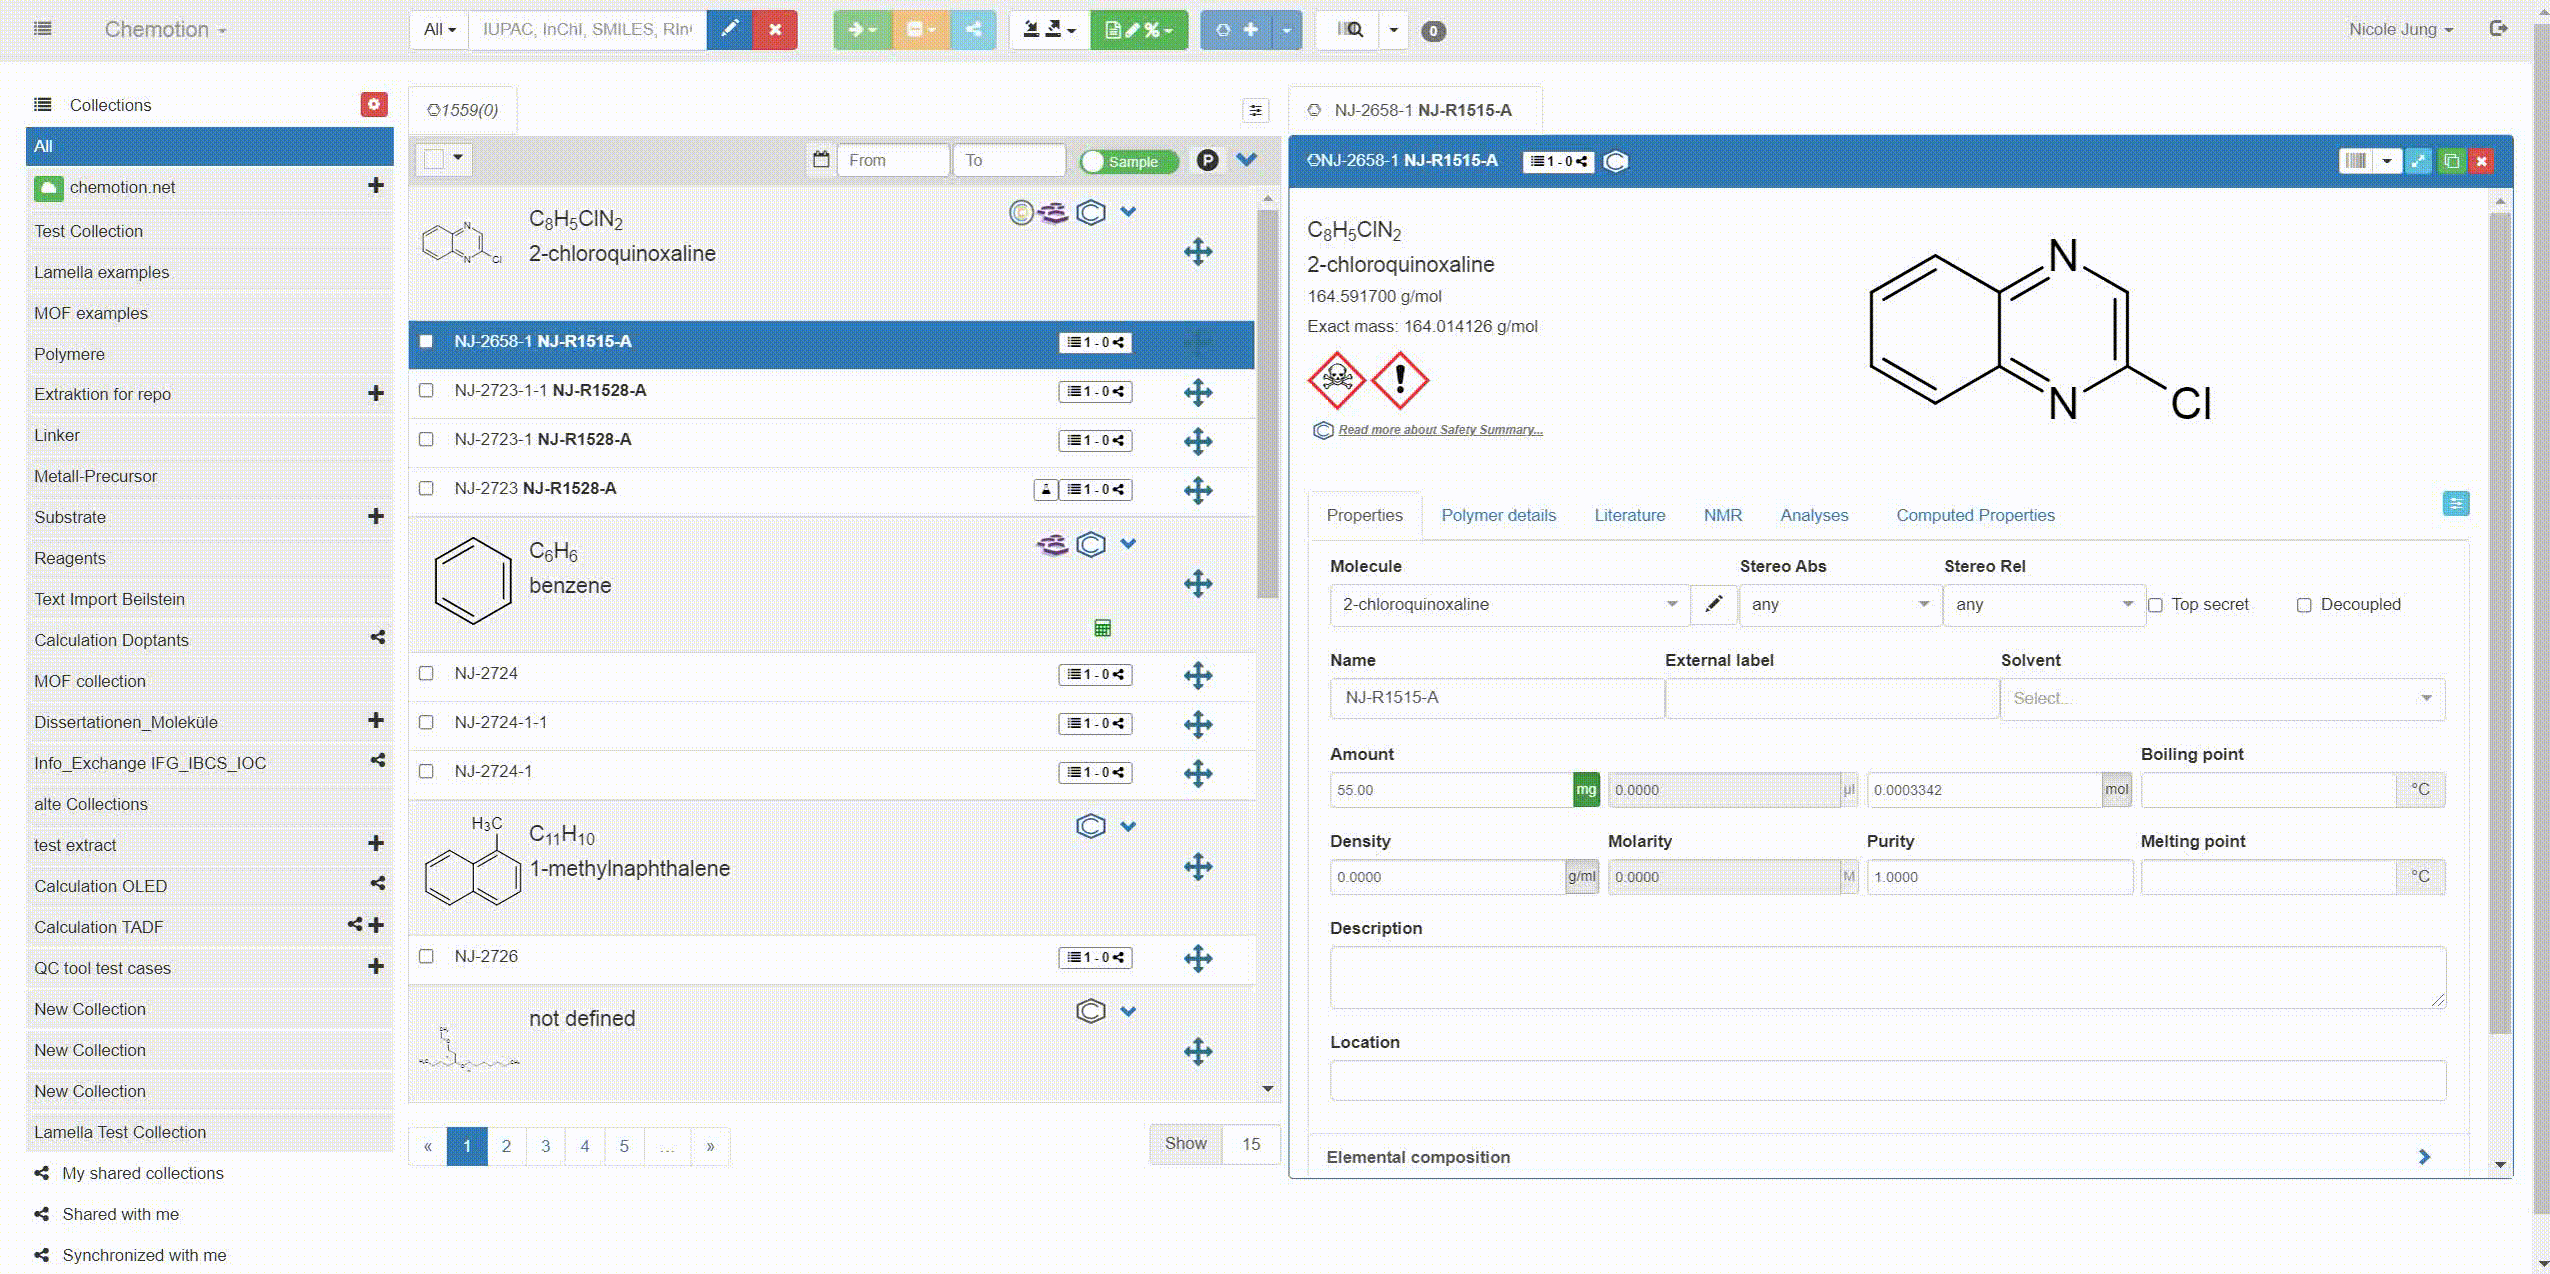The image size is (2550, 1274).
Task: Click the share/export icon in toolbar
Action: [973, 29]
